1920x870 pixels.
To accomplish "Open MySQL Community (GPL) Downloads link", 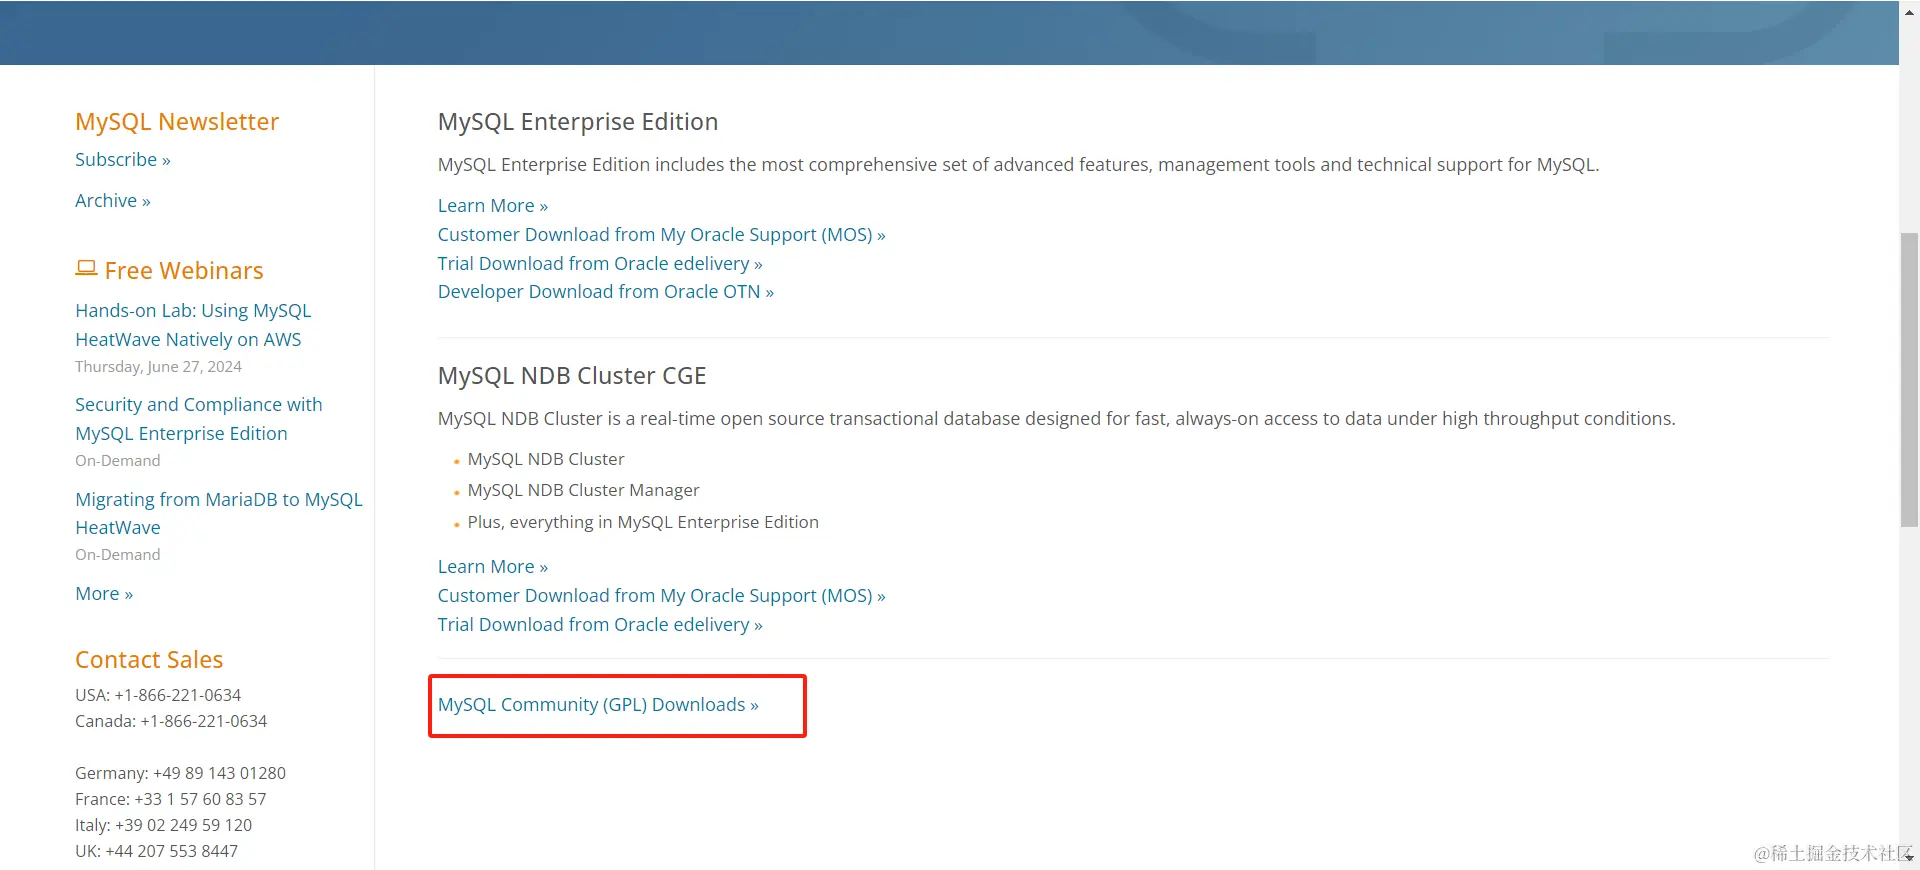I will (x=597, y=705).
